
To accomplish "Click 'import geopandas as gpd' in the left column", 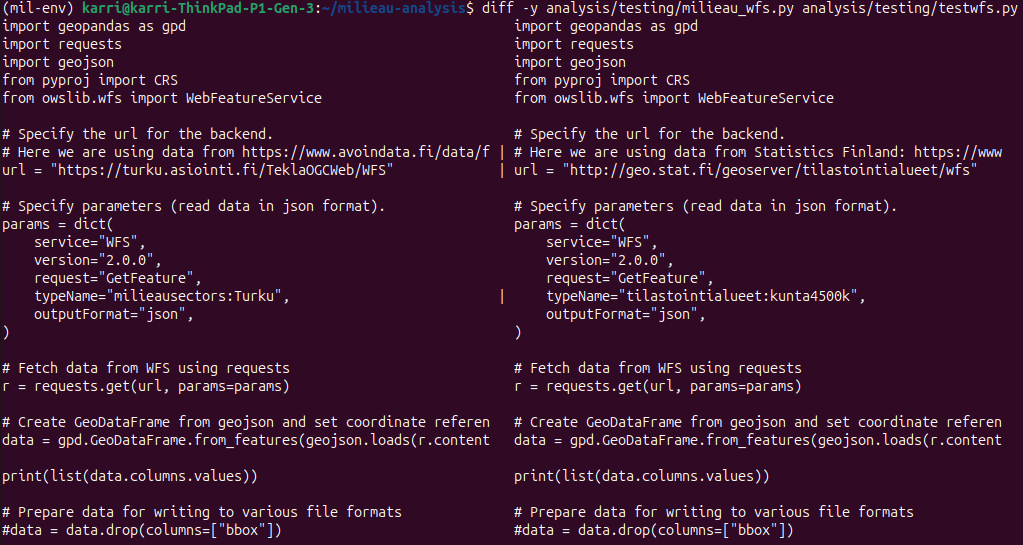I will (94, 26).
